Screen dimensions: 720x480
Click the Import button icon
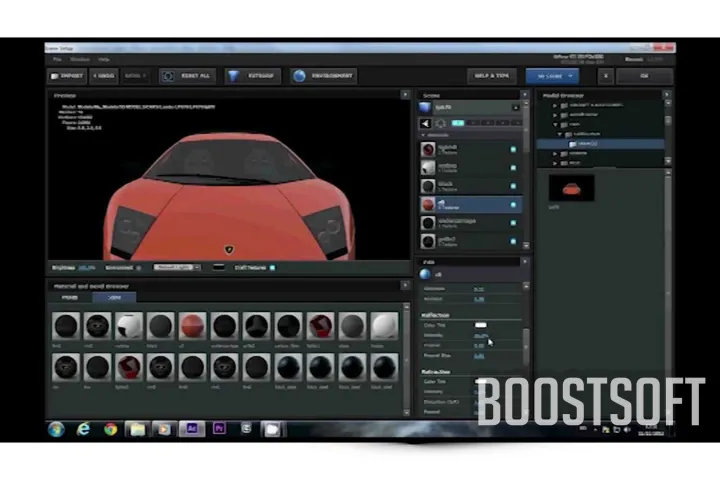click(x=56, y=76)
